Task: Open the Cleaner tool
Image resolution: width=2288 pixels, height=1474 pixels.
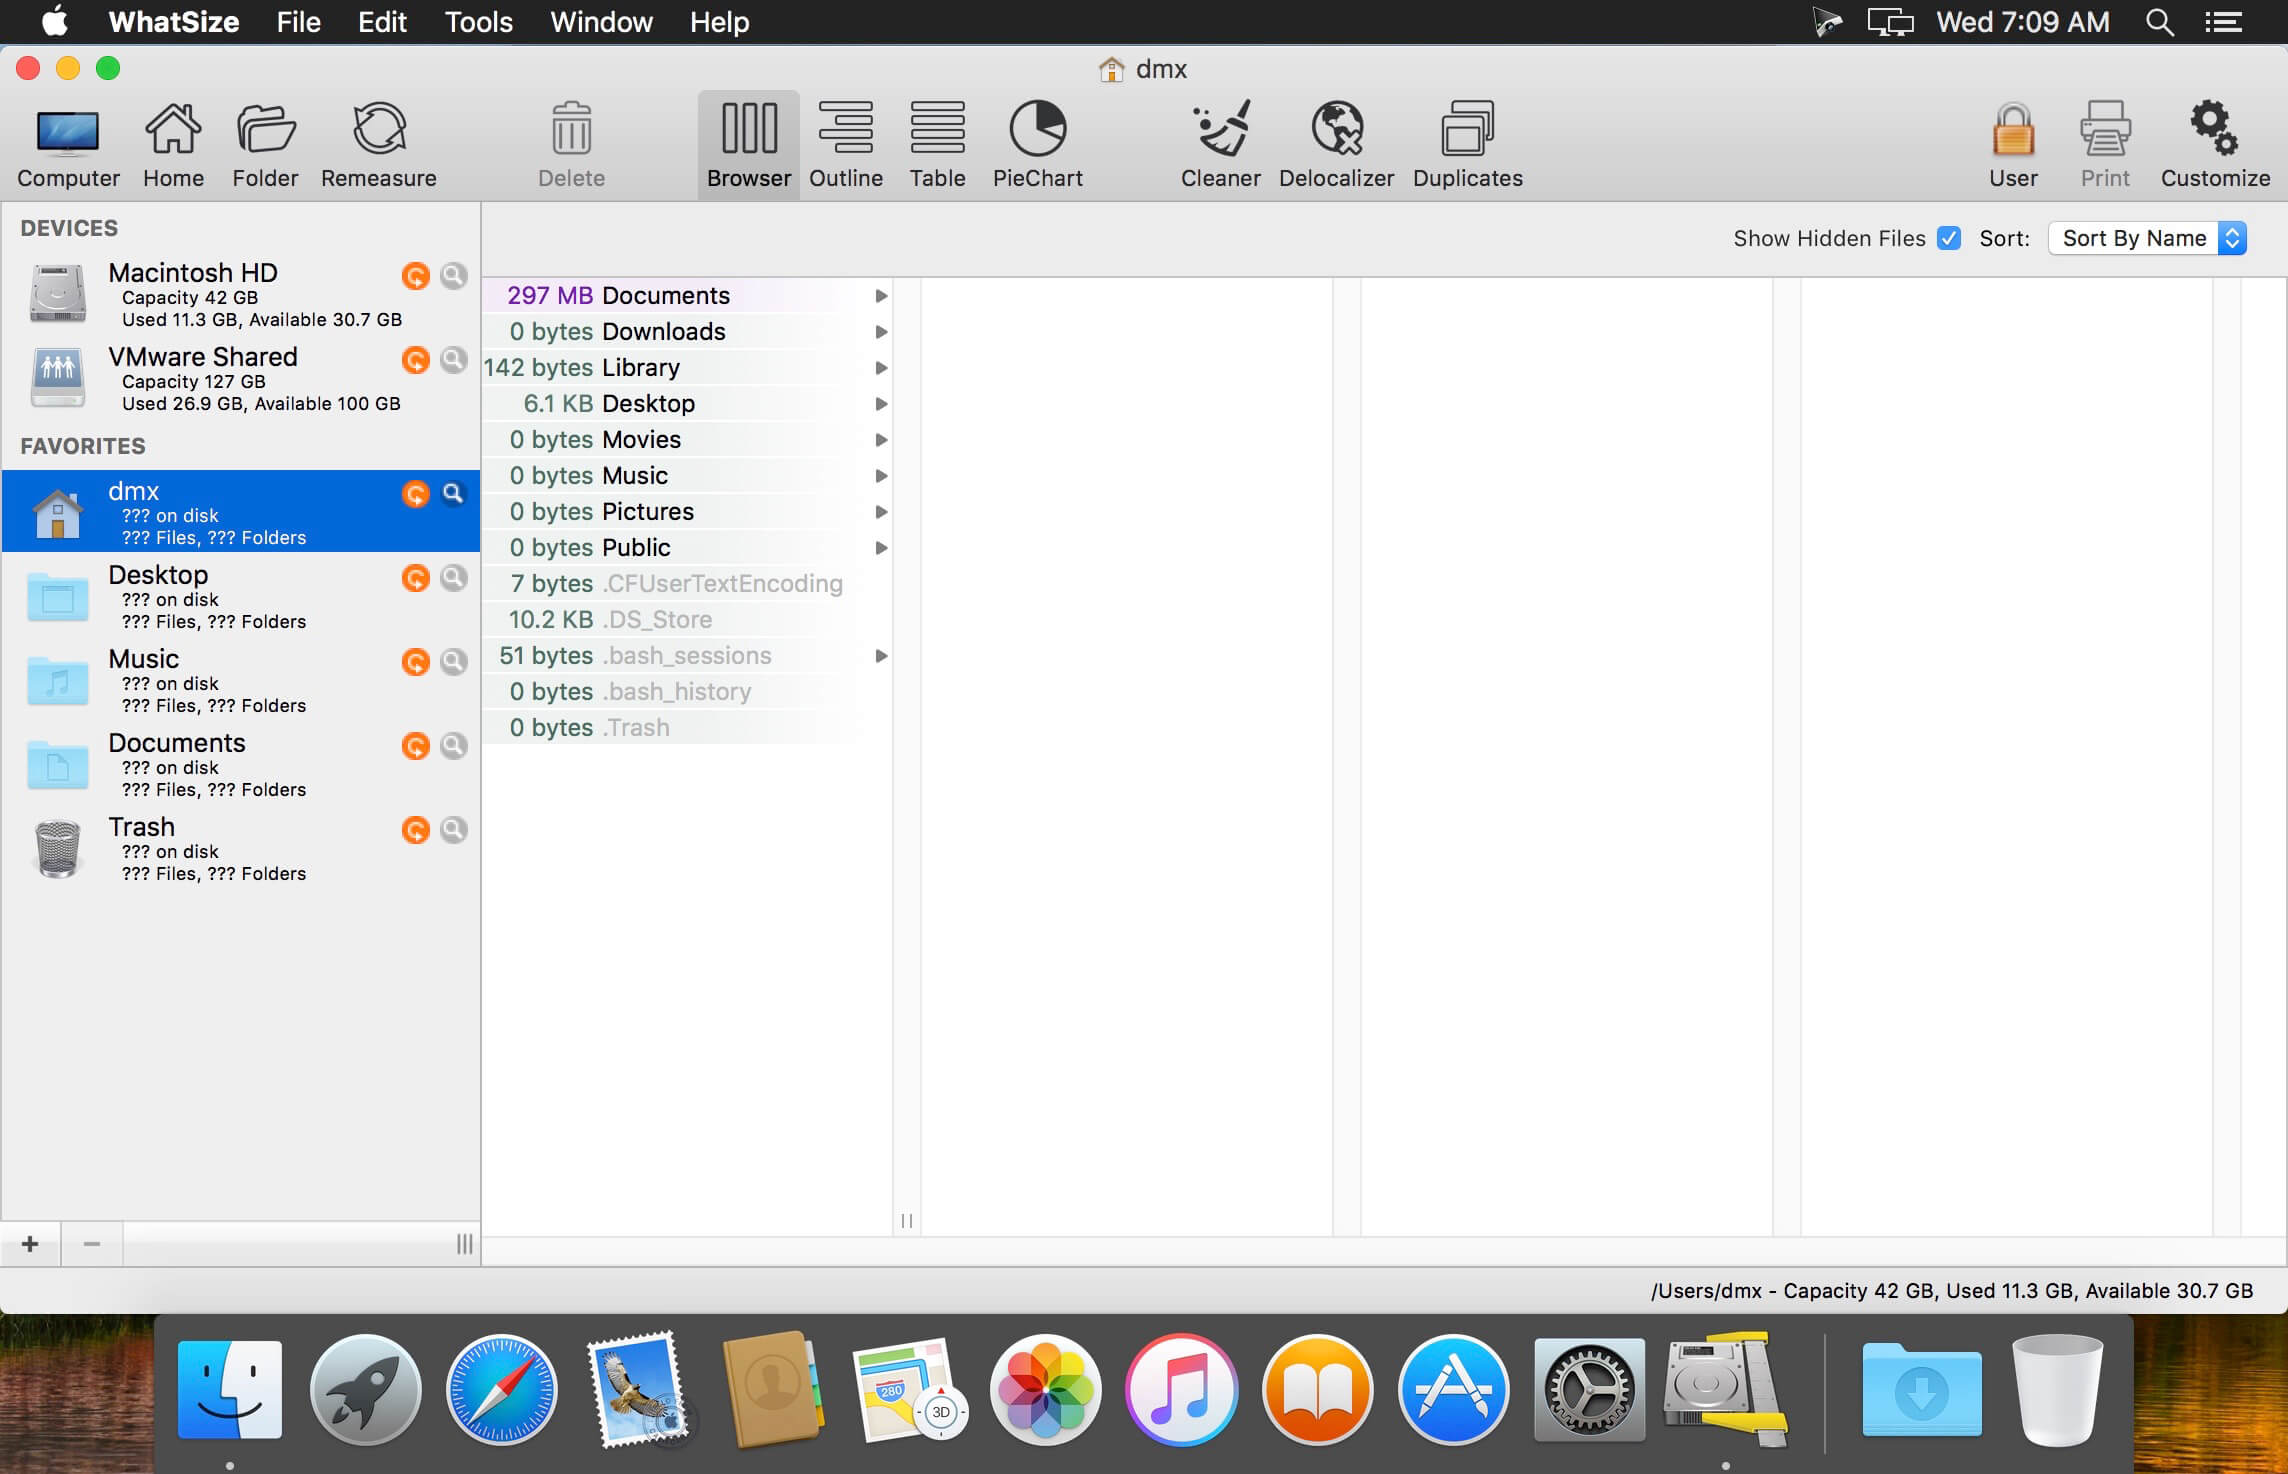Action: (1220, 145)
